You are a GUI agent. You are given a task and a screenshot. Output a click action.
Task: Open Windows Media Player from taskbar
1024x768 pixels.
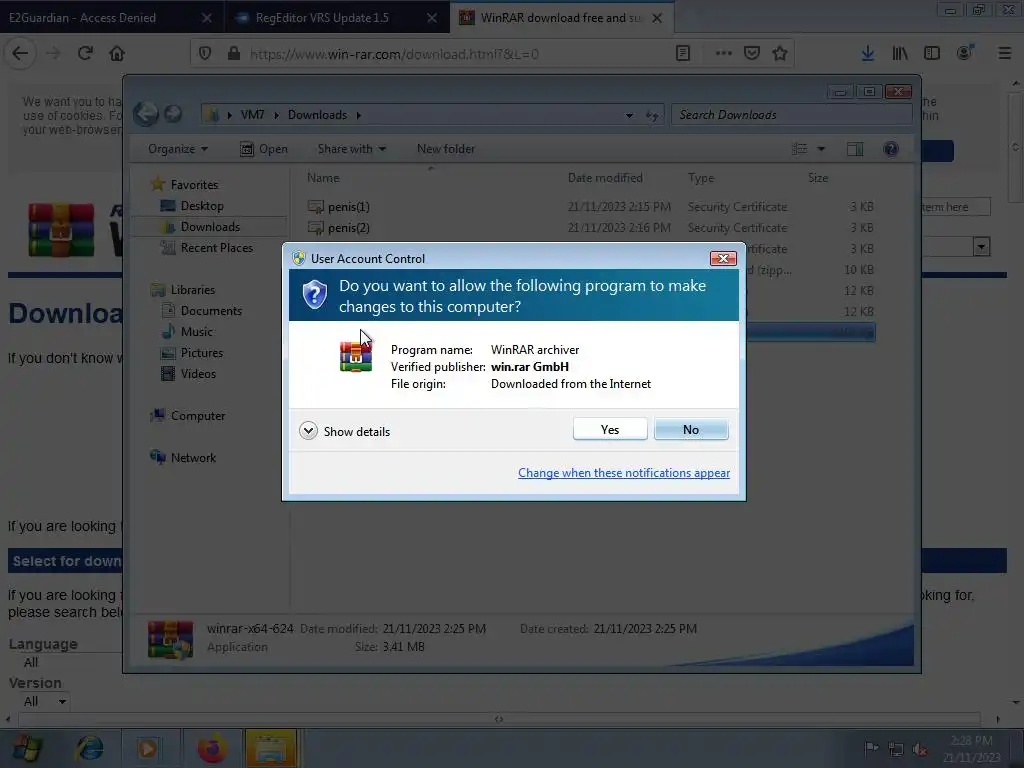[x=148, y=748]
